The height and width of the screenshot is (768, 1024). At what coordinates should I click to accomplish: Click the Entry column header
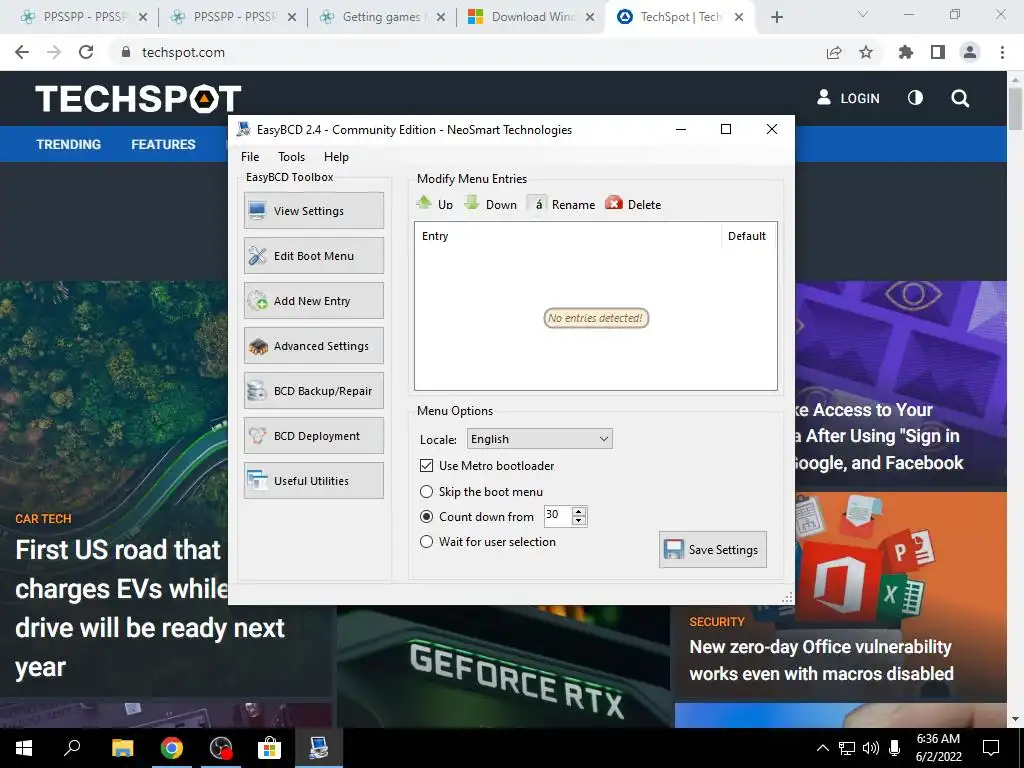coord(567,236)
